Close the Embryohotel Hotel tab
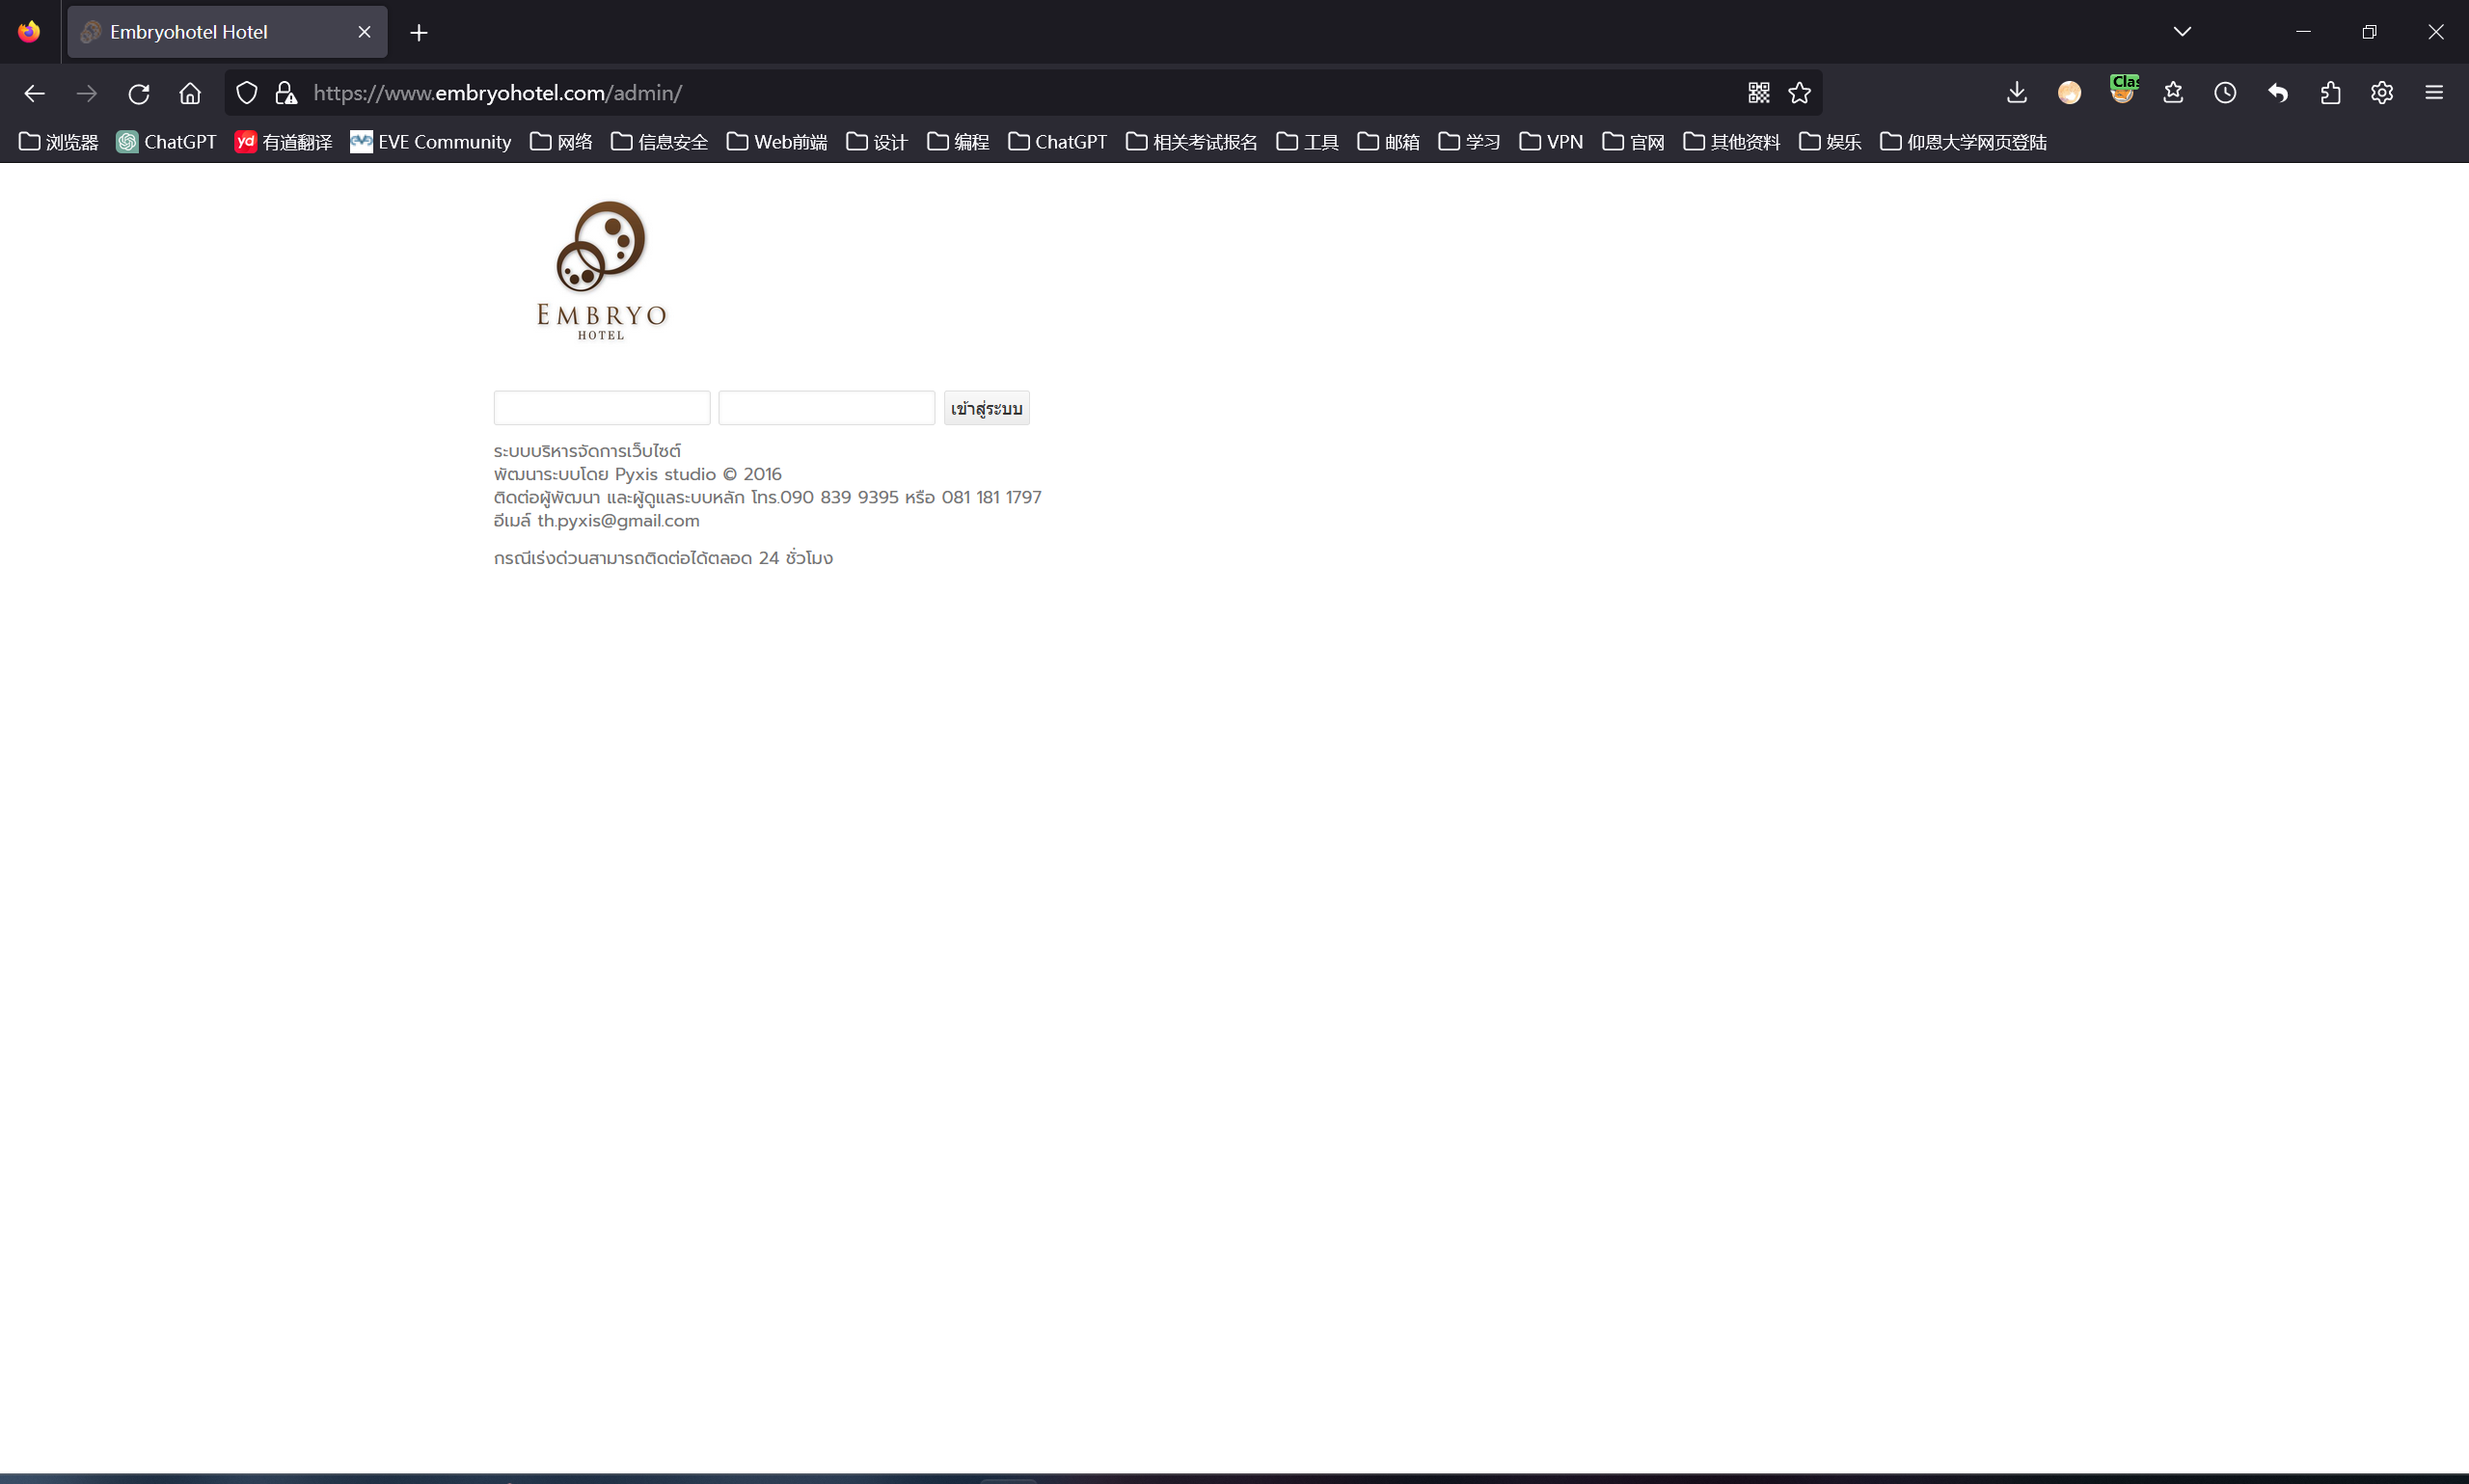The height and width of the screenshot is (1484, 2469). click(x=364, y=32)
